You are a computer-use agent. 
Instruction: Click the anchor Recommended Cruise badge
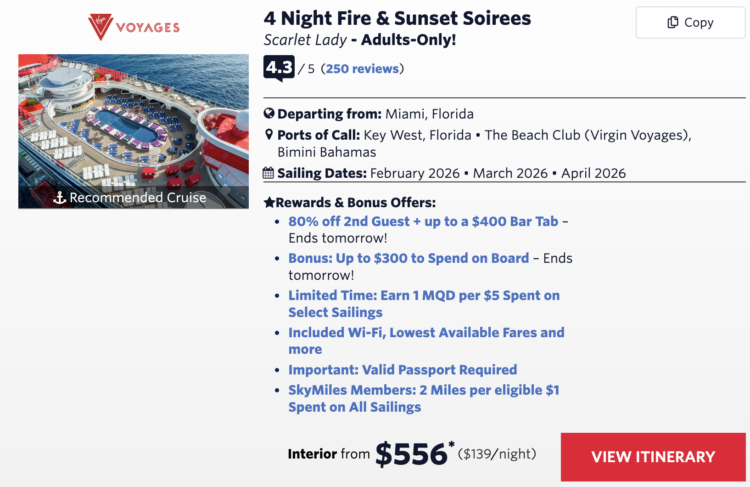133,197
